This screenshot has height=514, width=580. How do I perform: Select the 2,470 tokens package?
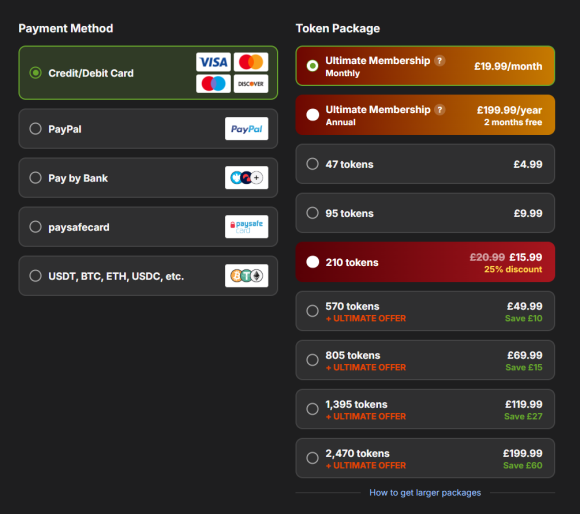(425, 458)
